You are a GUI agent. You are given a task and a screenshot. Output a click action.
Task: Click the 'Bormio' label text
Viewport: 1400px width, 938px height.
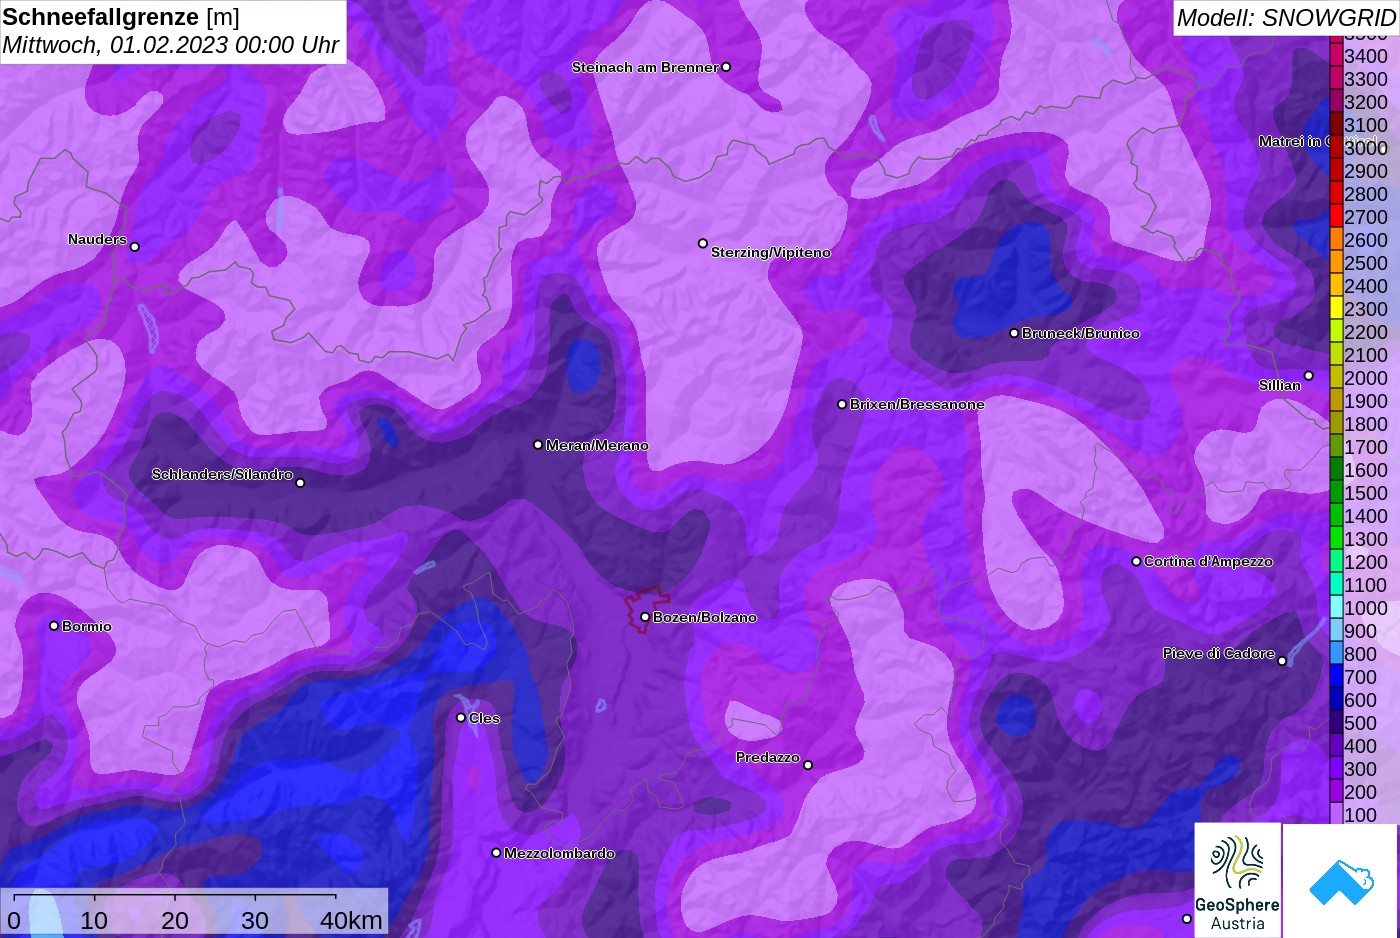point(87,626)
